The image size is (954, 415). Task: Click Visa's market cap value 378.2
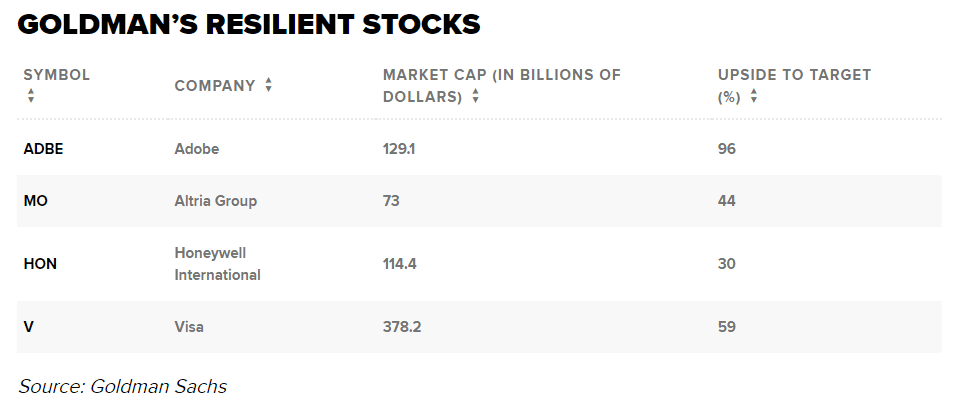pos(404,326)
